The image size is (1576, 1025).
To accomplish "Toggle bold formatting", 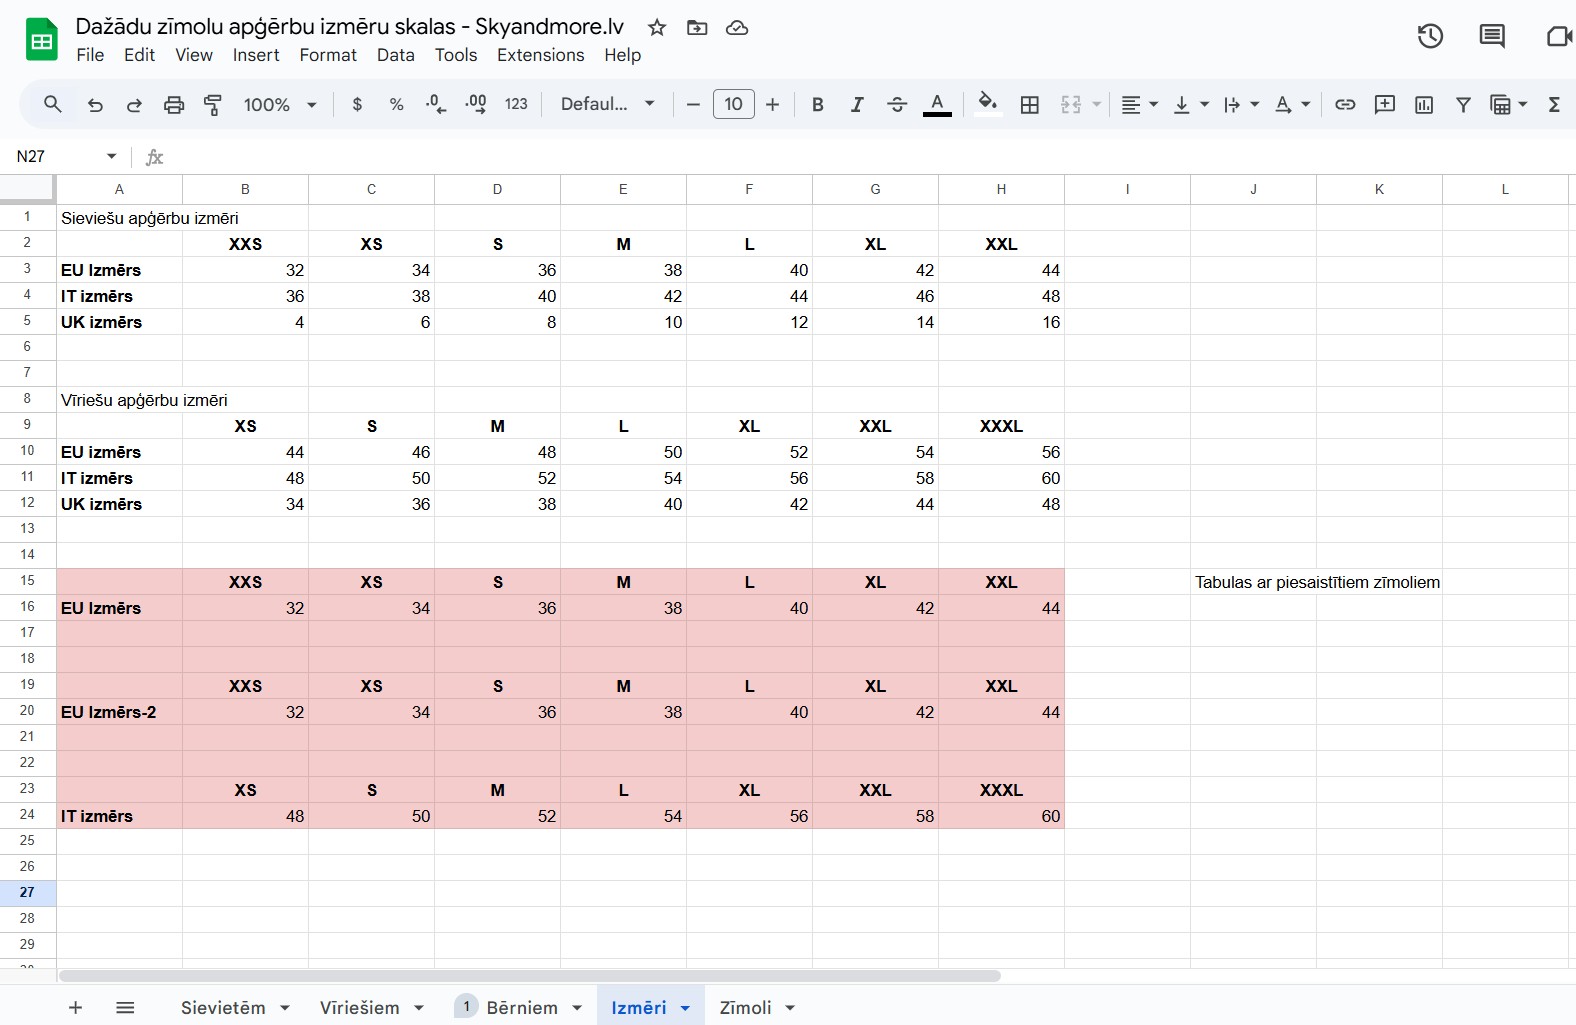I will point(818,104).
